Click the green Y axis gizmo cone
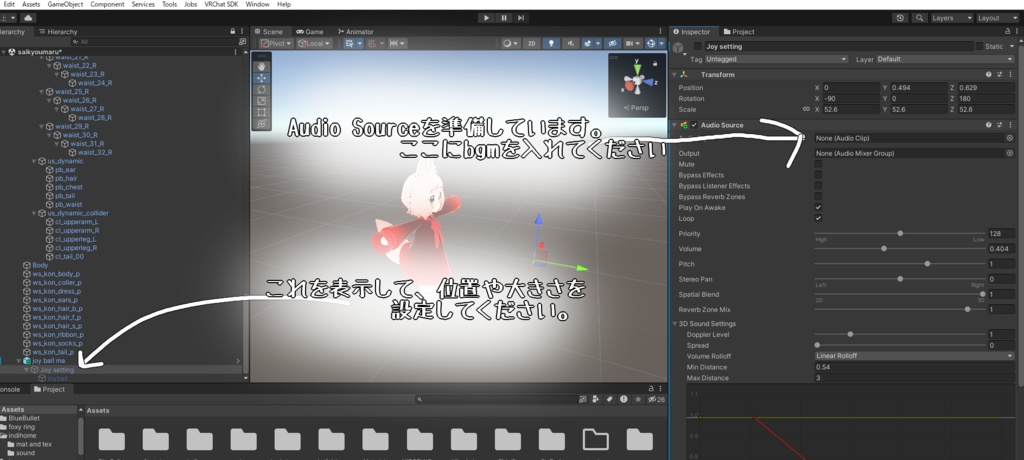 pyautogui.click(x=637, y=67)
